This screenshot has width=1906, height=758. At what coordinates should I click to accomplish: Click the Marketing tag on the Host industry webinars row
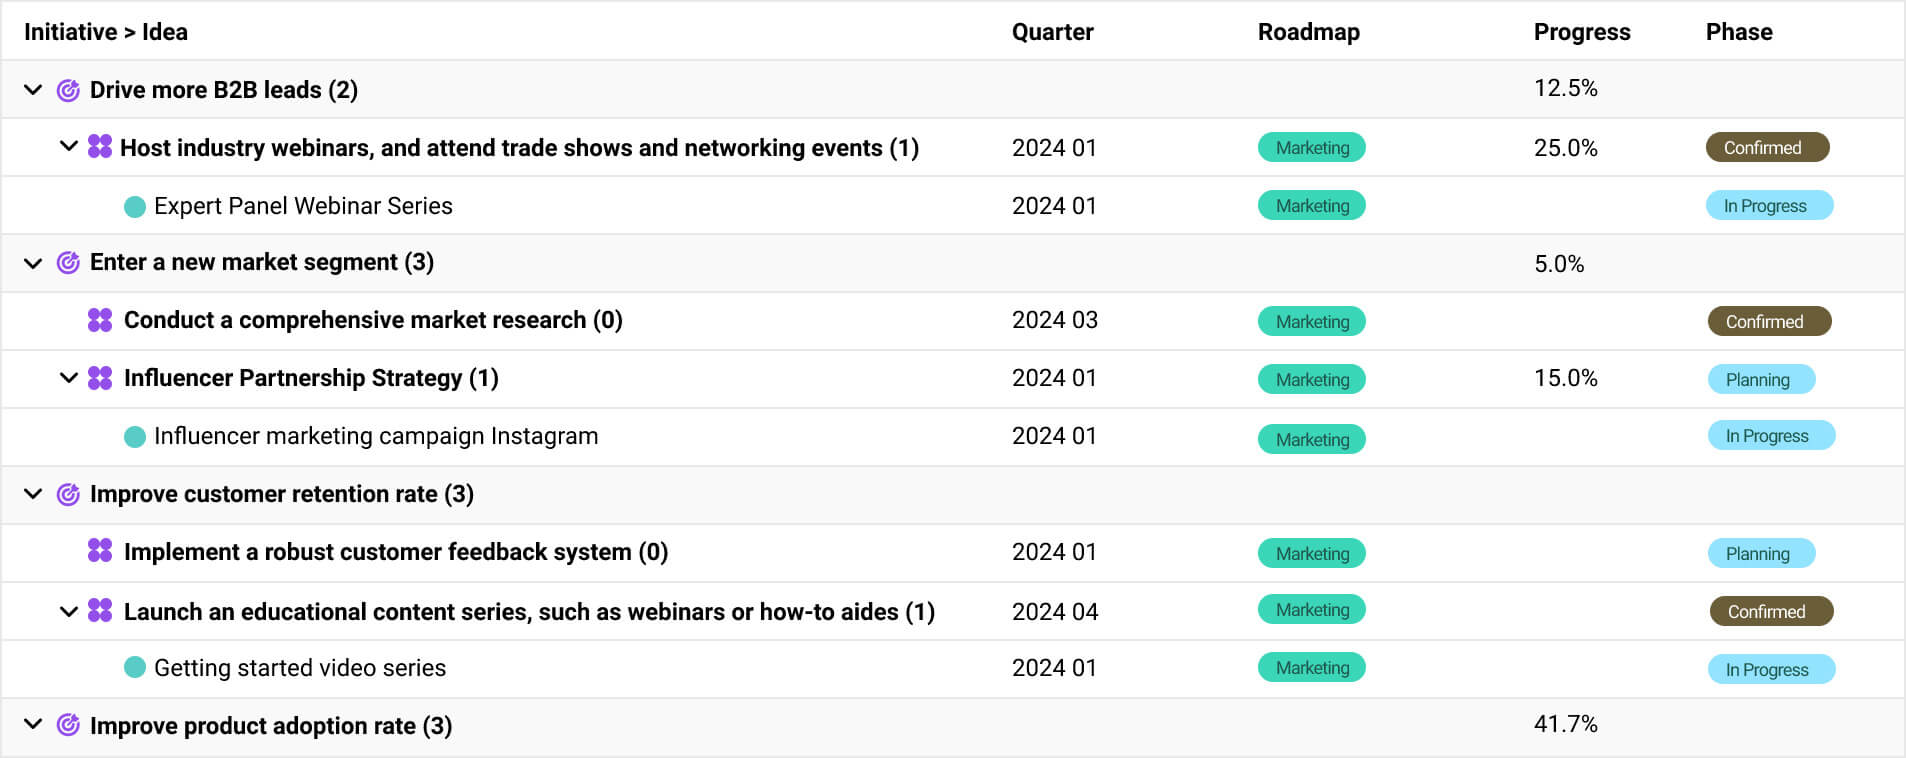(1312, 147)
